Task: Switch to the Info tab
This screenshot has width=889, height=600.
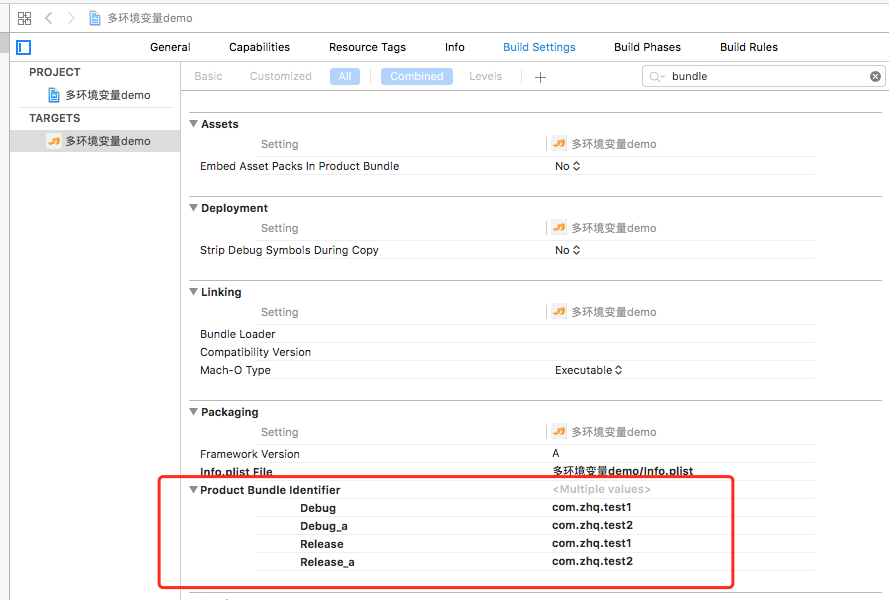Action: point(455,47)
